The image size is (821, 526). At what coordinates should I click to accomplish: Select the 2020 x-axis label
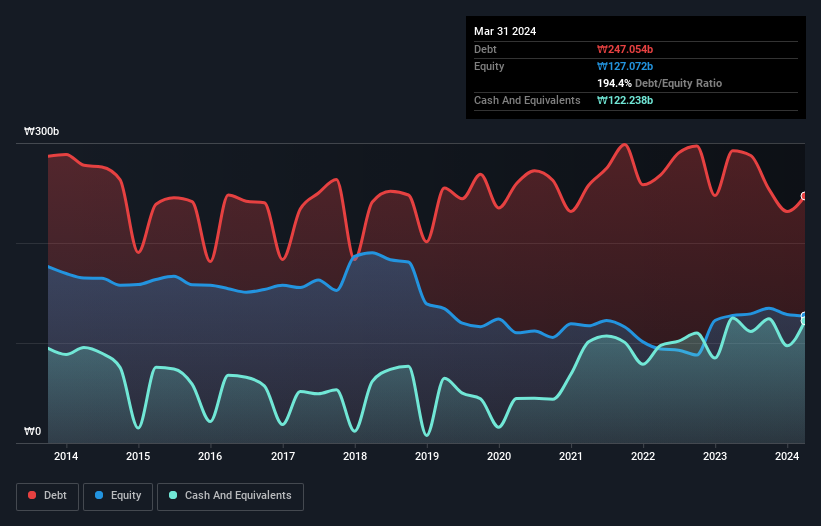[x=499, y=456]
